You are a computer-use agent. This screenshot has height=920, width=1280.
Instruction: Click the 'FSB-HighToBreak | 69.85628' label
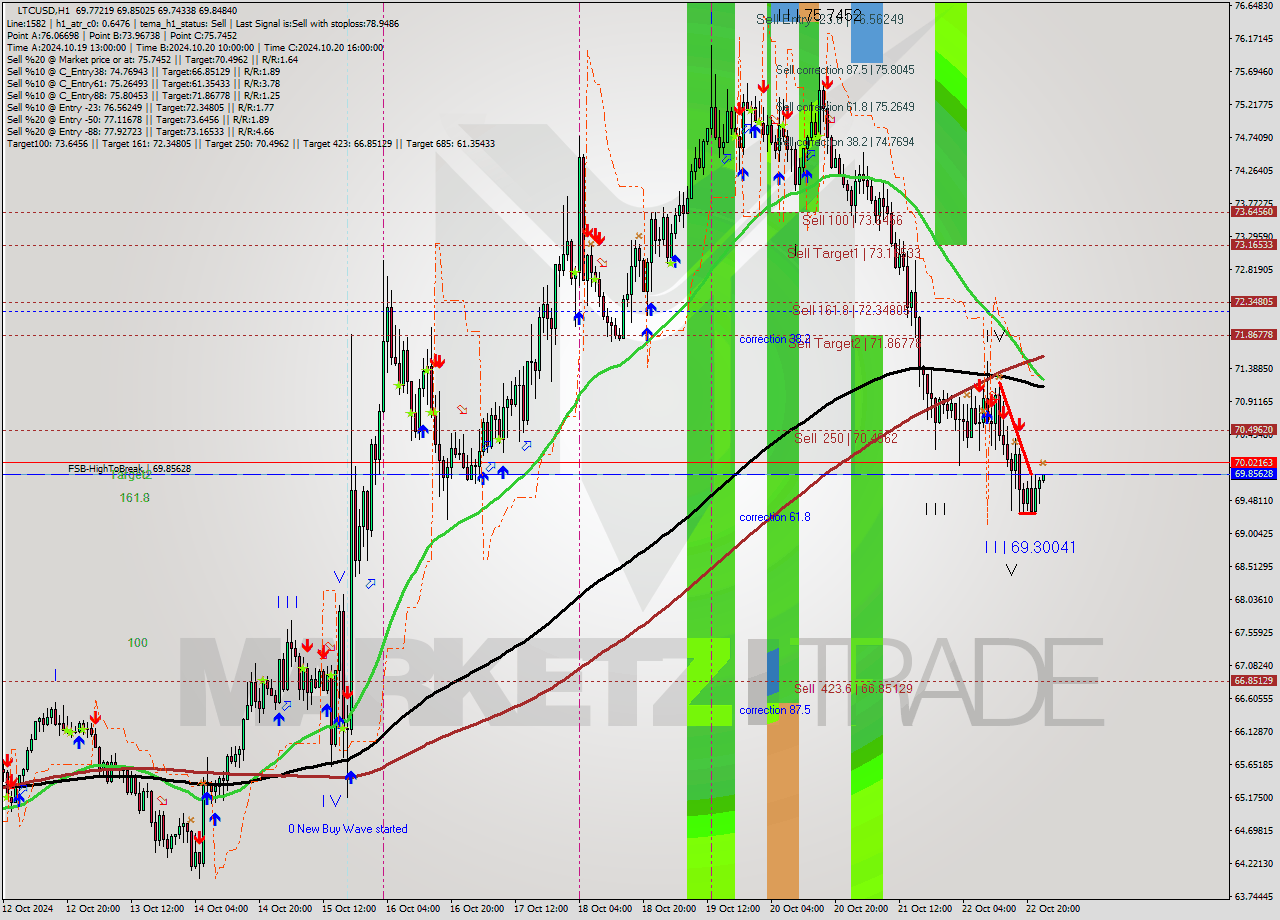point(129,468)
